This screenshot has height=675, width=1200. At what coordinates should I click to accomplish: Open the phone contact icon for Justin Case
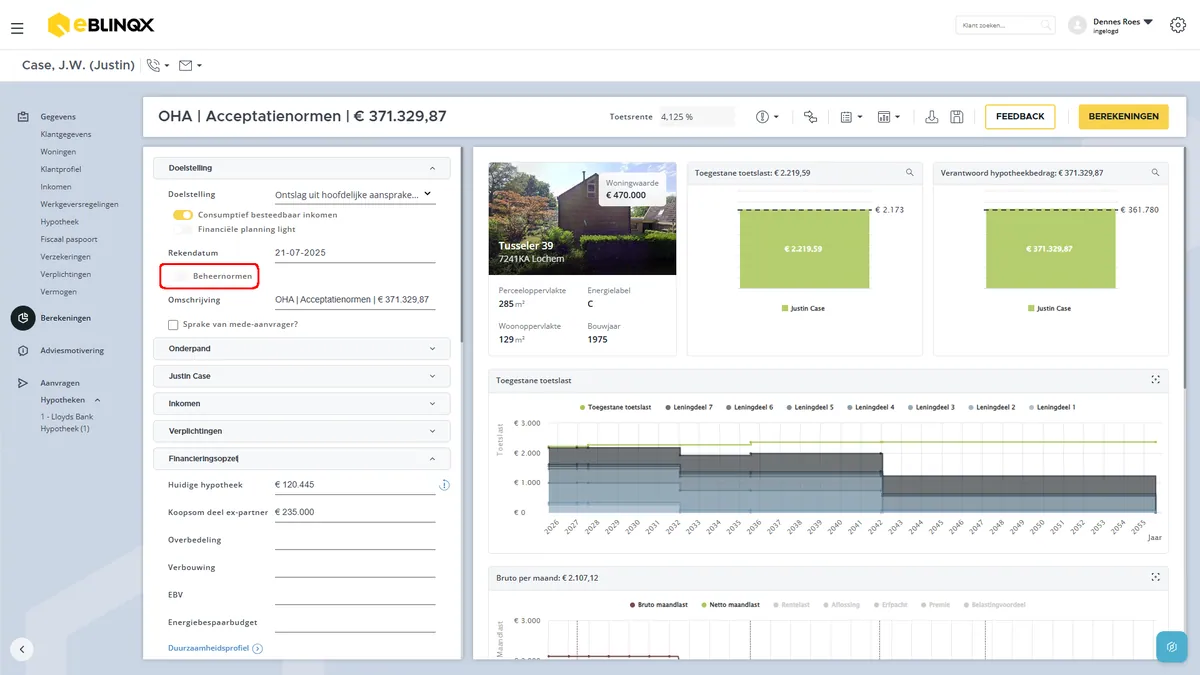157,65
